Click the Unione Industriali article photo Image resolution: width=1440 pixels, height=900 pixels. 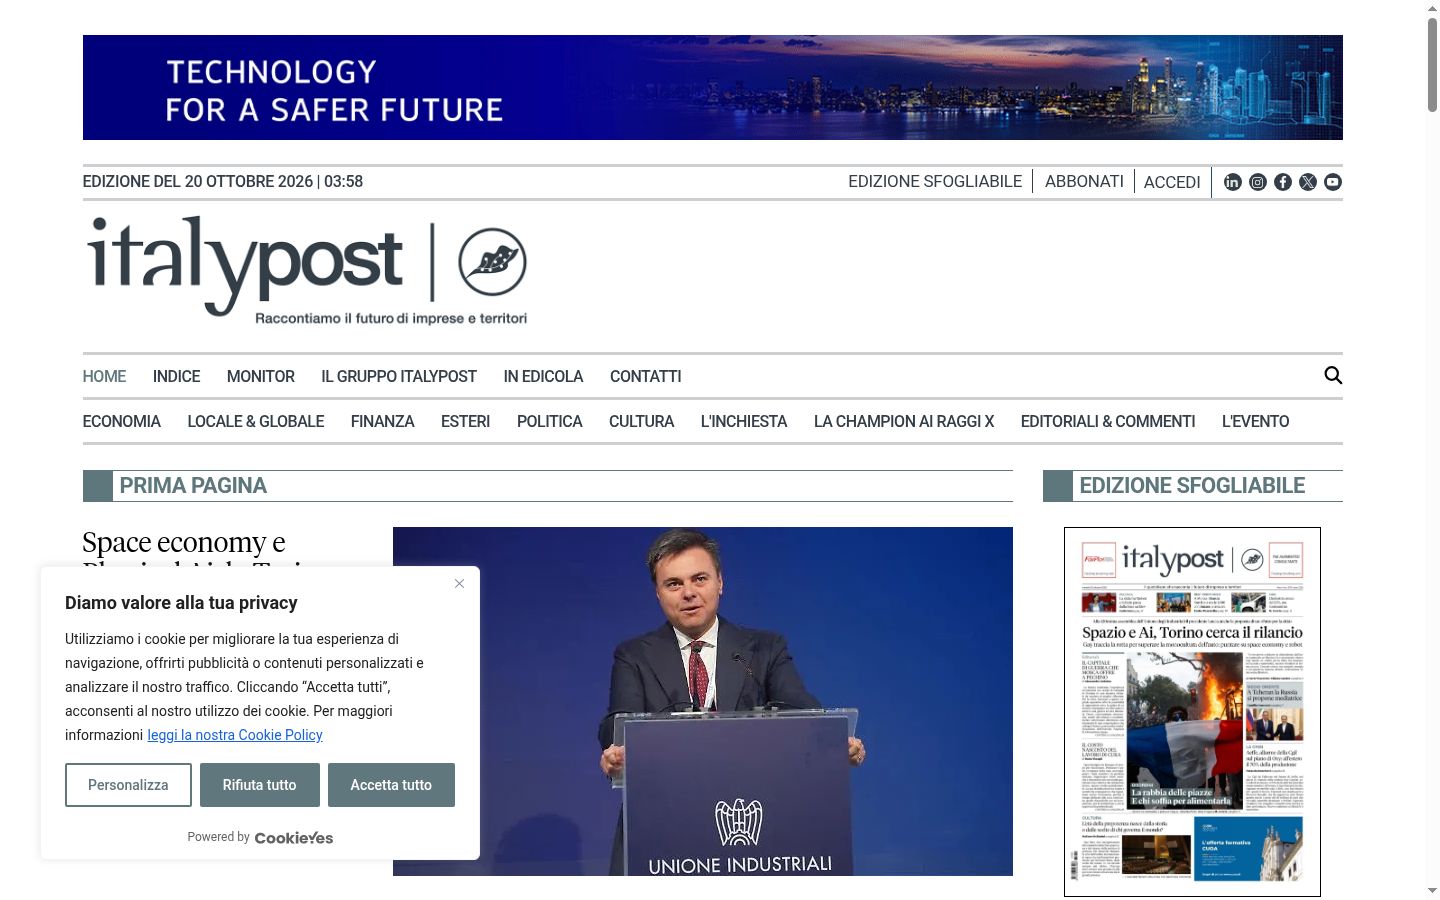coord(703,701)
